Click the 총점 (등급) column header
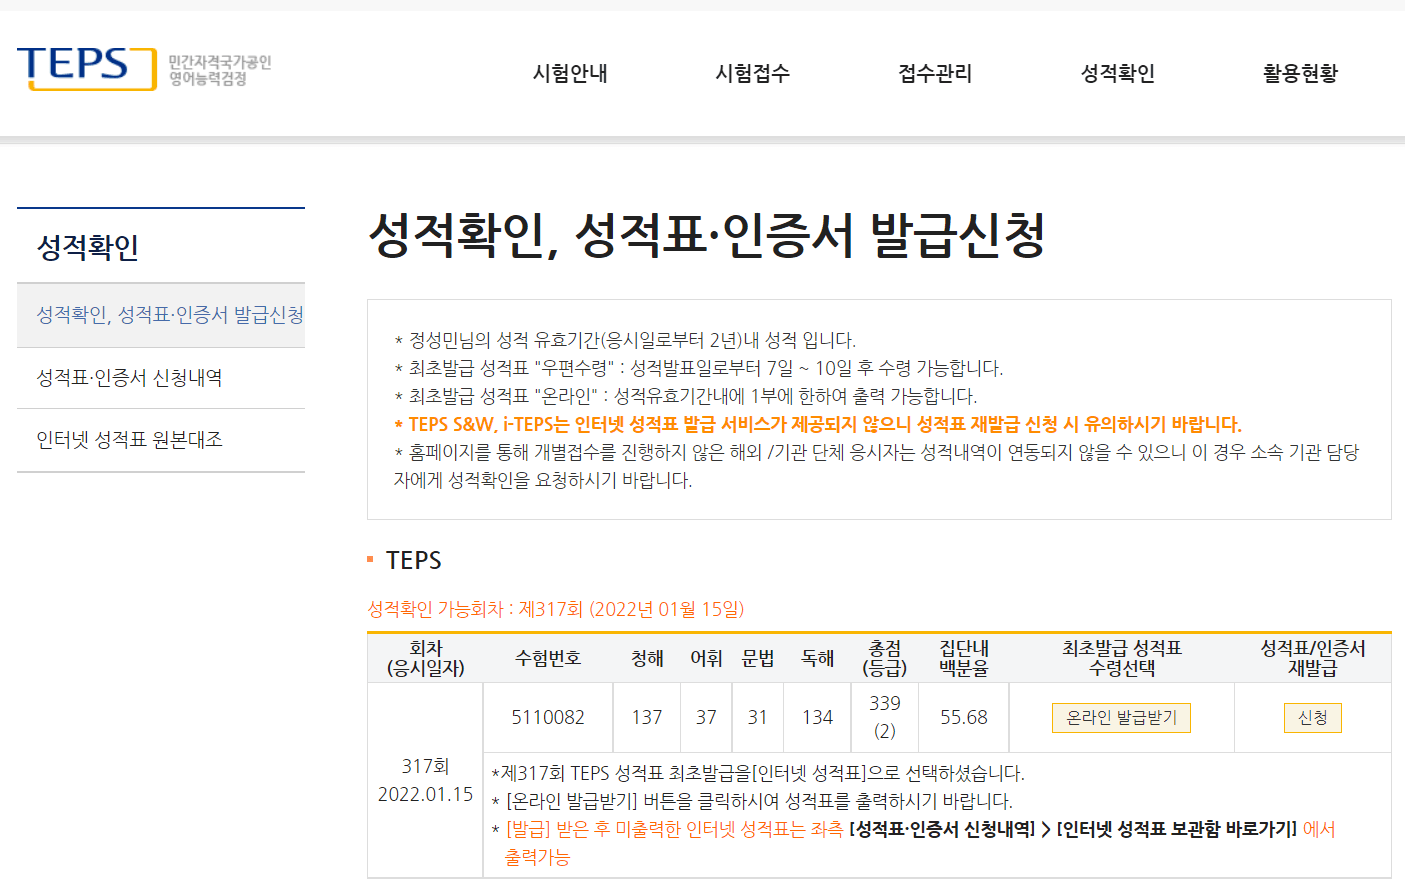This screenshot has height=887, width=1405. click(x=885, y=658)
